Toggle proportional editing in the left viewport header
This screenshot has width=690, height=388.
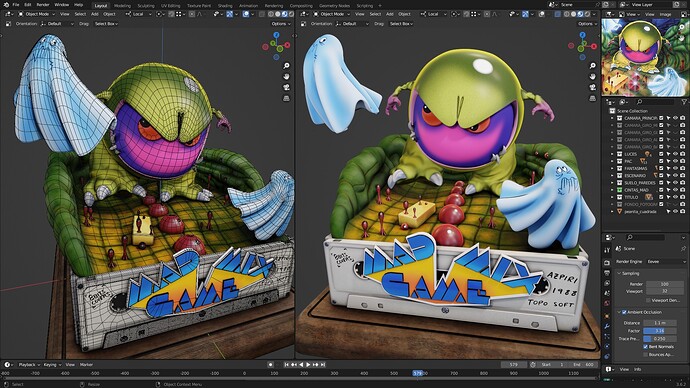192,14
